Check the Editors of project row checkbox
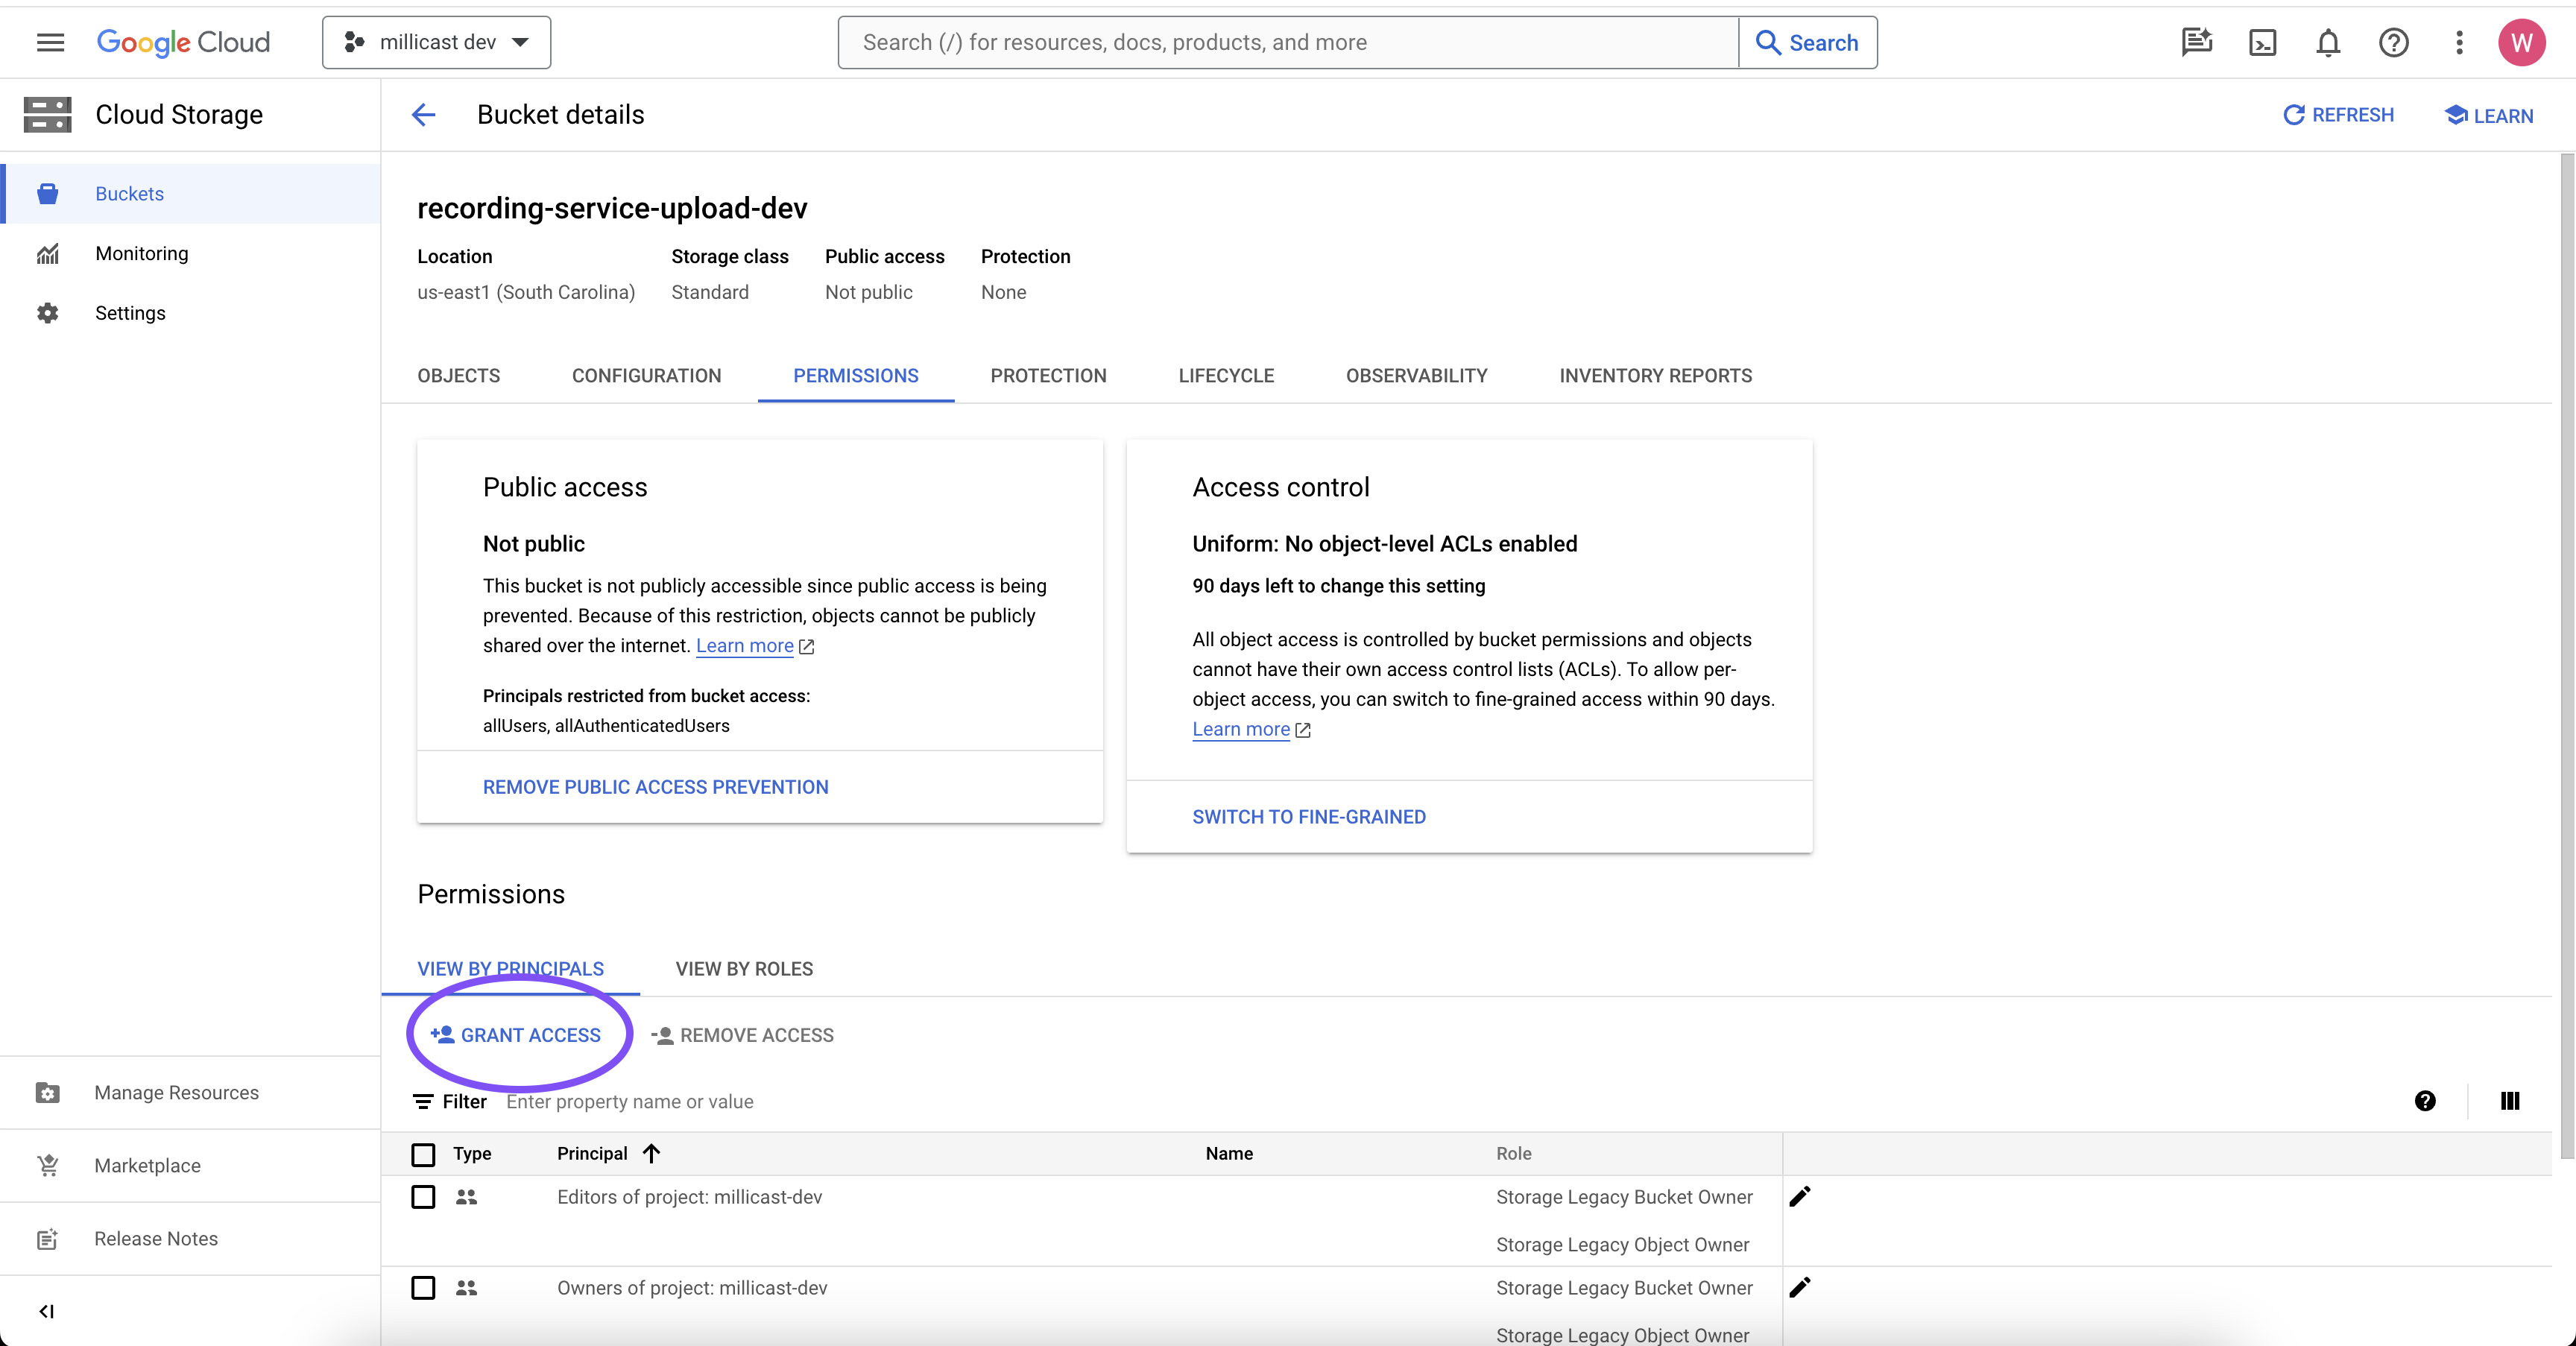This screenshot has width=2576, height=1346. (423, 1197)
